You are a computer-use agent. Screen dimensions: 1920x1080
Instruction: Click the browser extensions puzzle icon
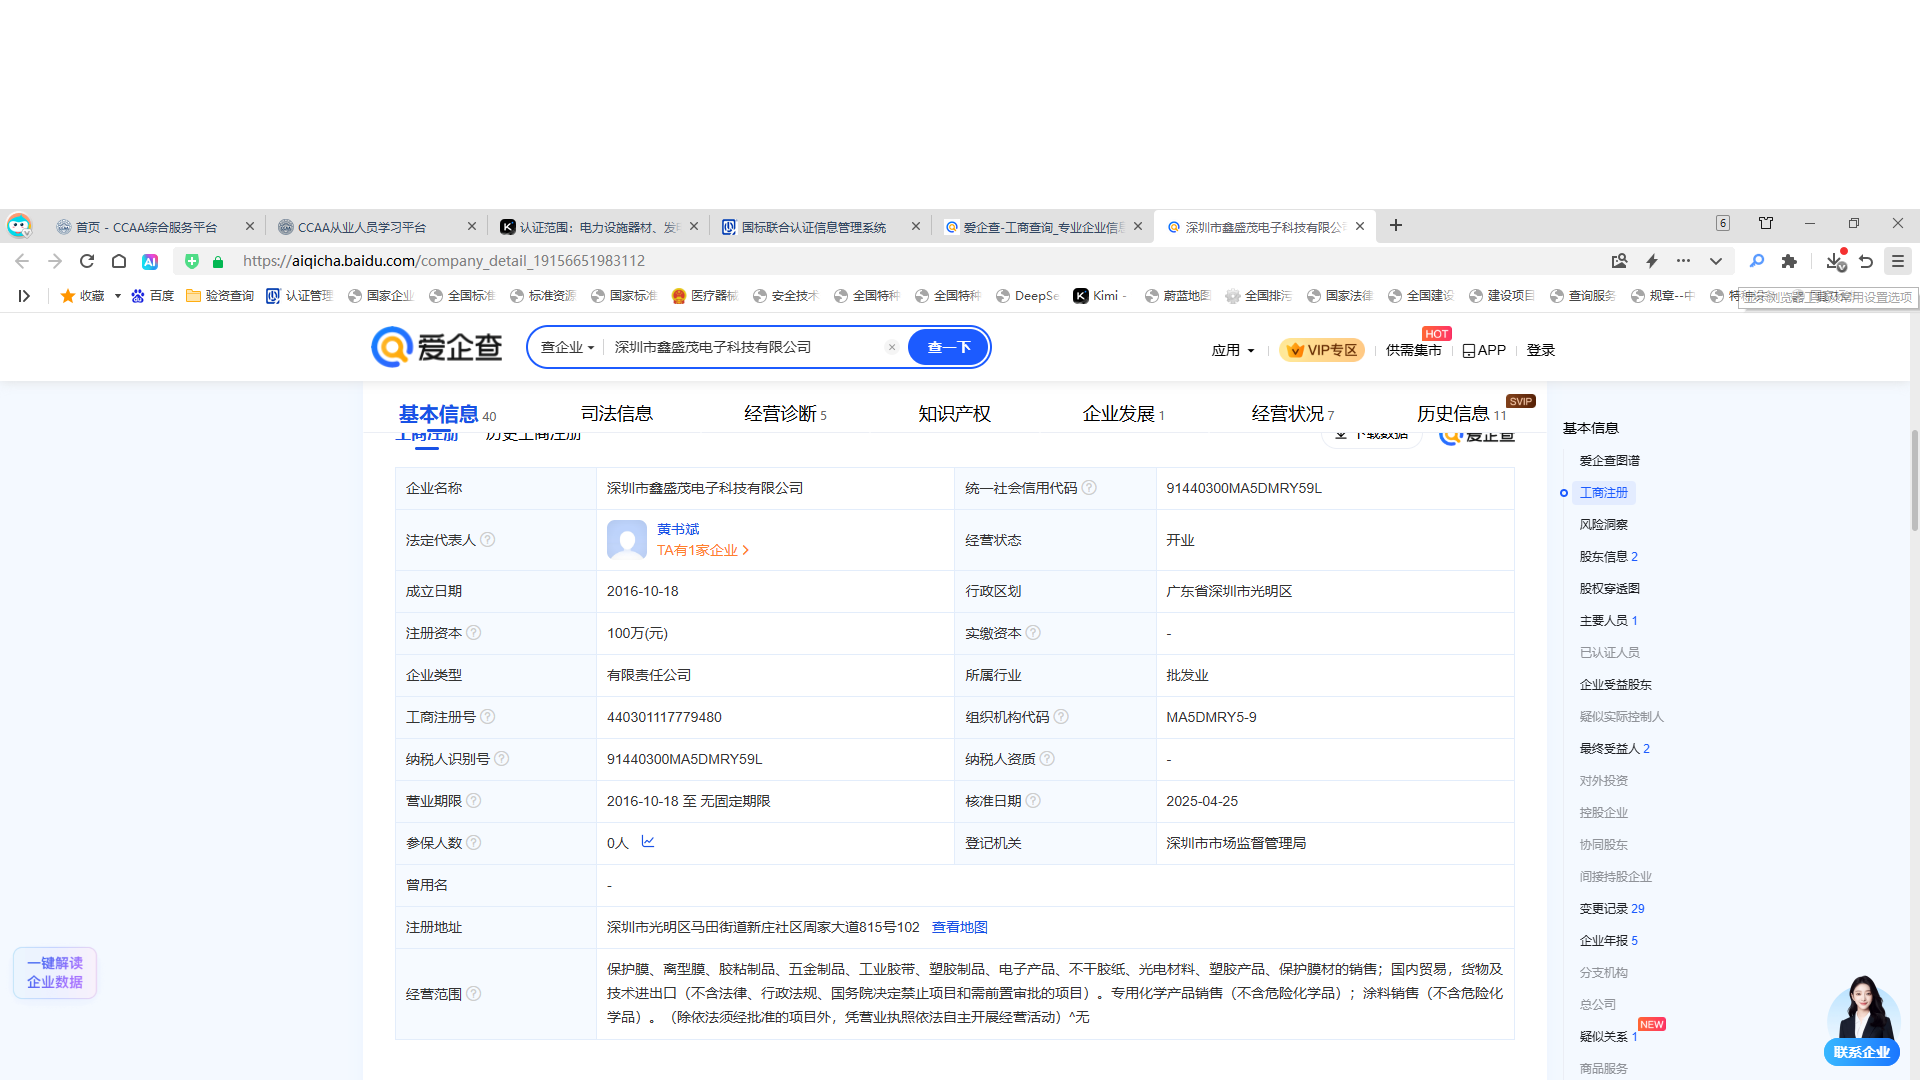pos(1789,261)
